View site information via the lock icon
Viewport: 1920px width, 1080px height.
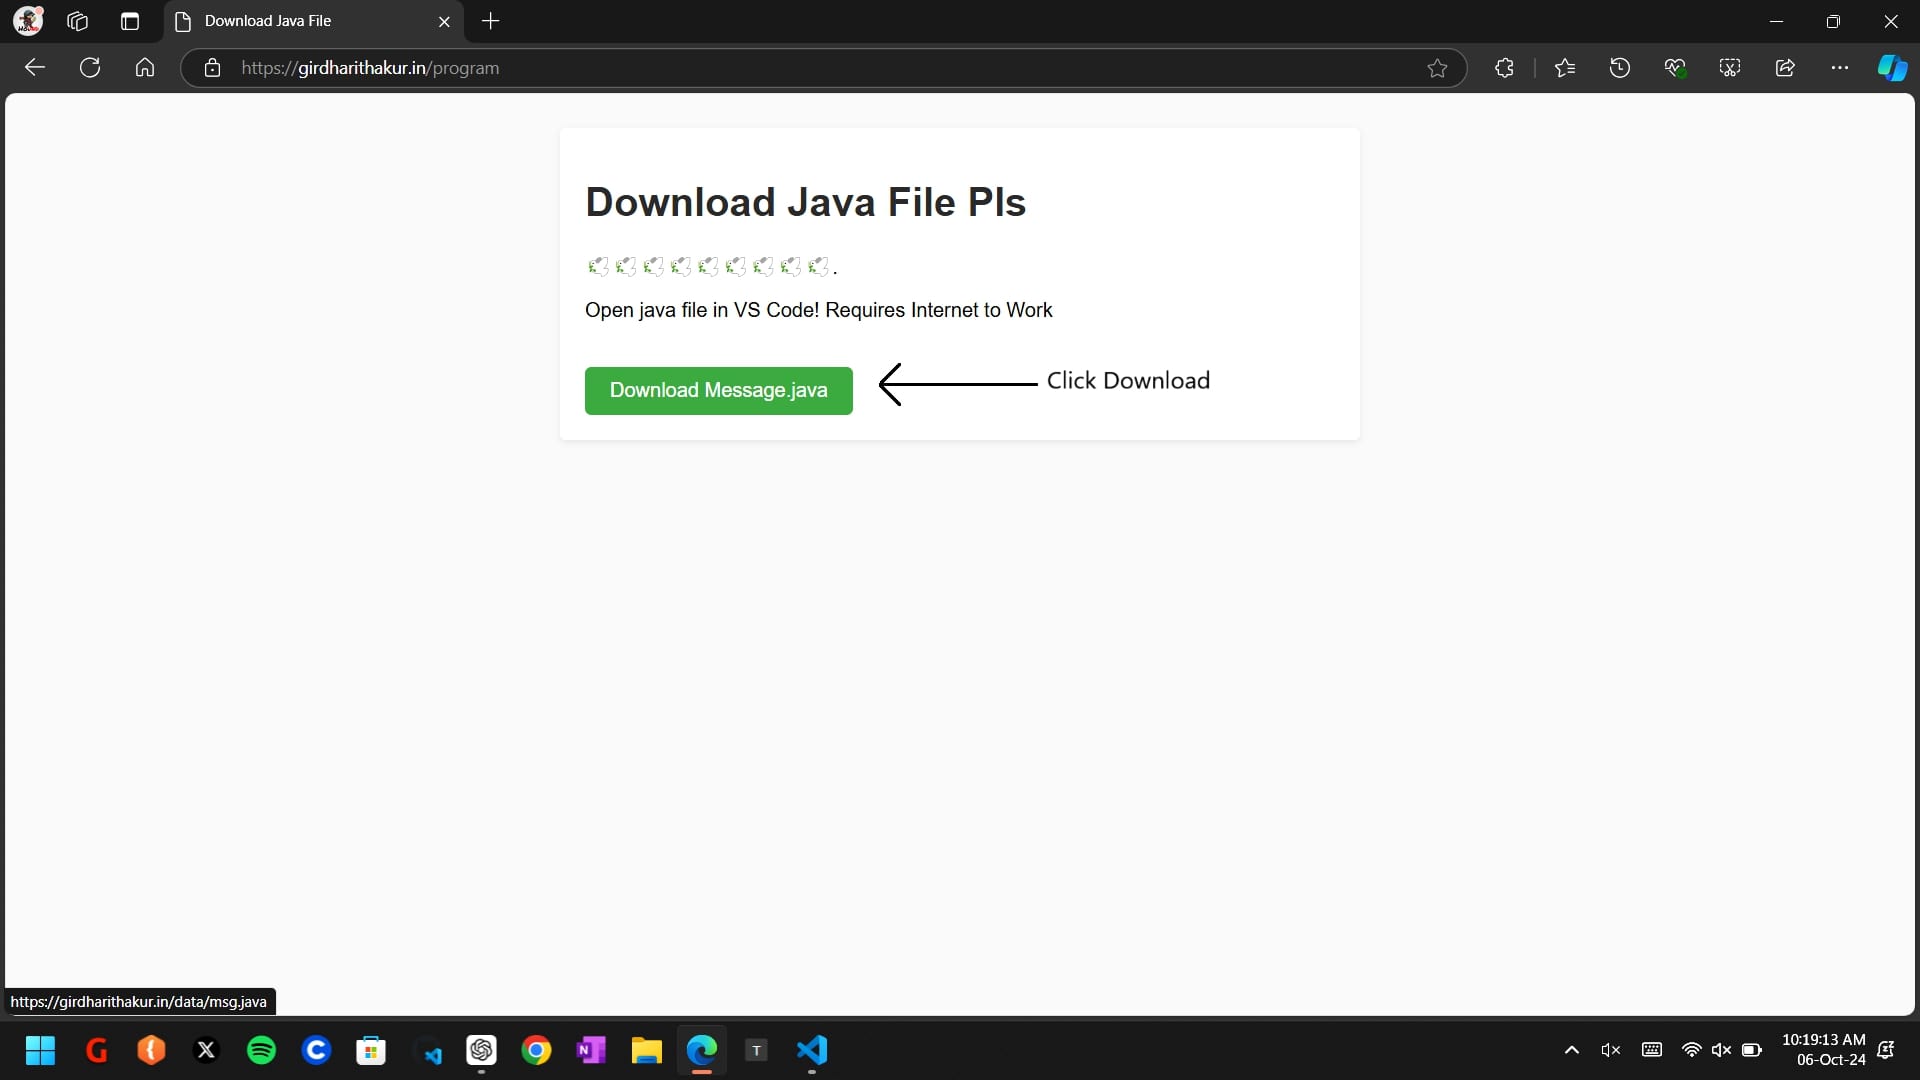(x=212, y=68)
